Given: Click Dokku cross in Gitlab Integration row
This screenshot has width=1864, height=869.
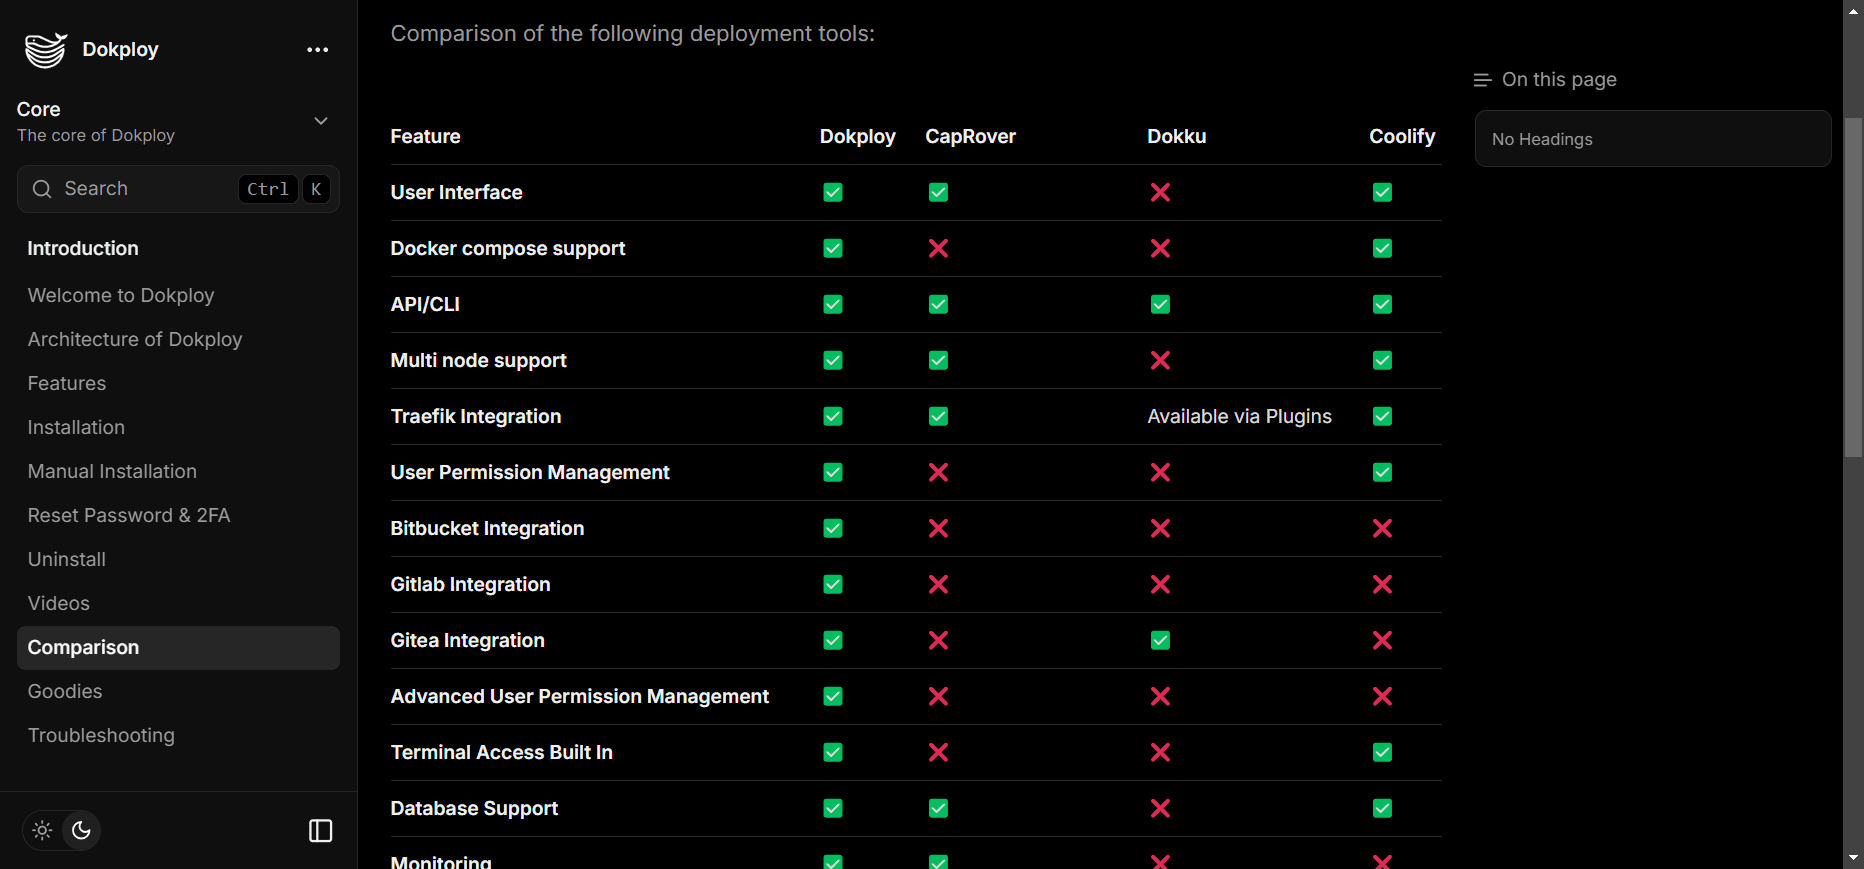Looking at the screenshot, I should coord(1160,584).
